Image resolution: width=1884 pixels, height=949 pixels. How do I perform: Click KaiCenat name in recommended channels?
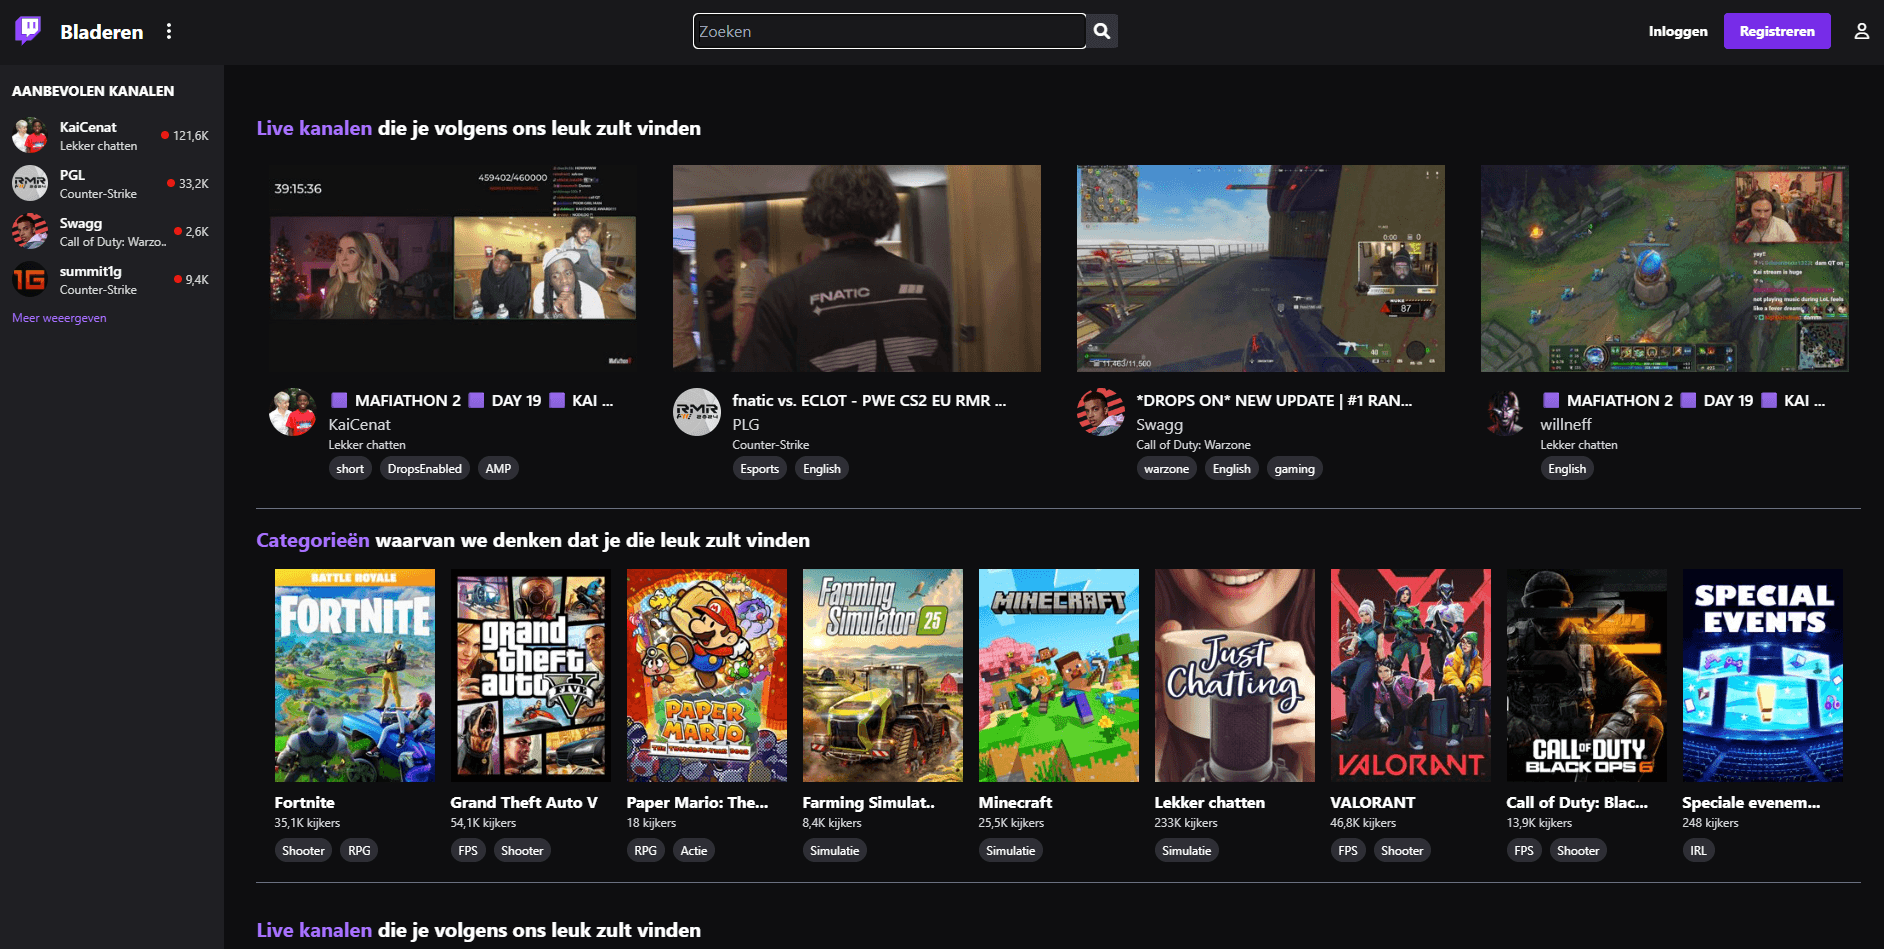[x=88, y=127]
